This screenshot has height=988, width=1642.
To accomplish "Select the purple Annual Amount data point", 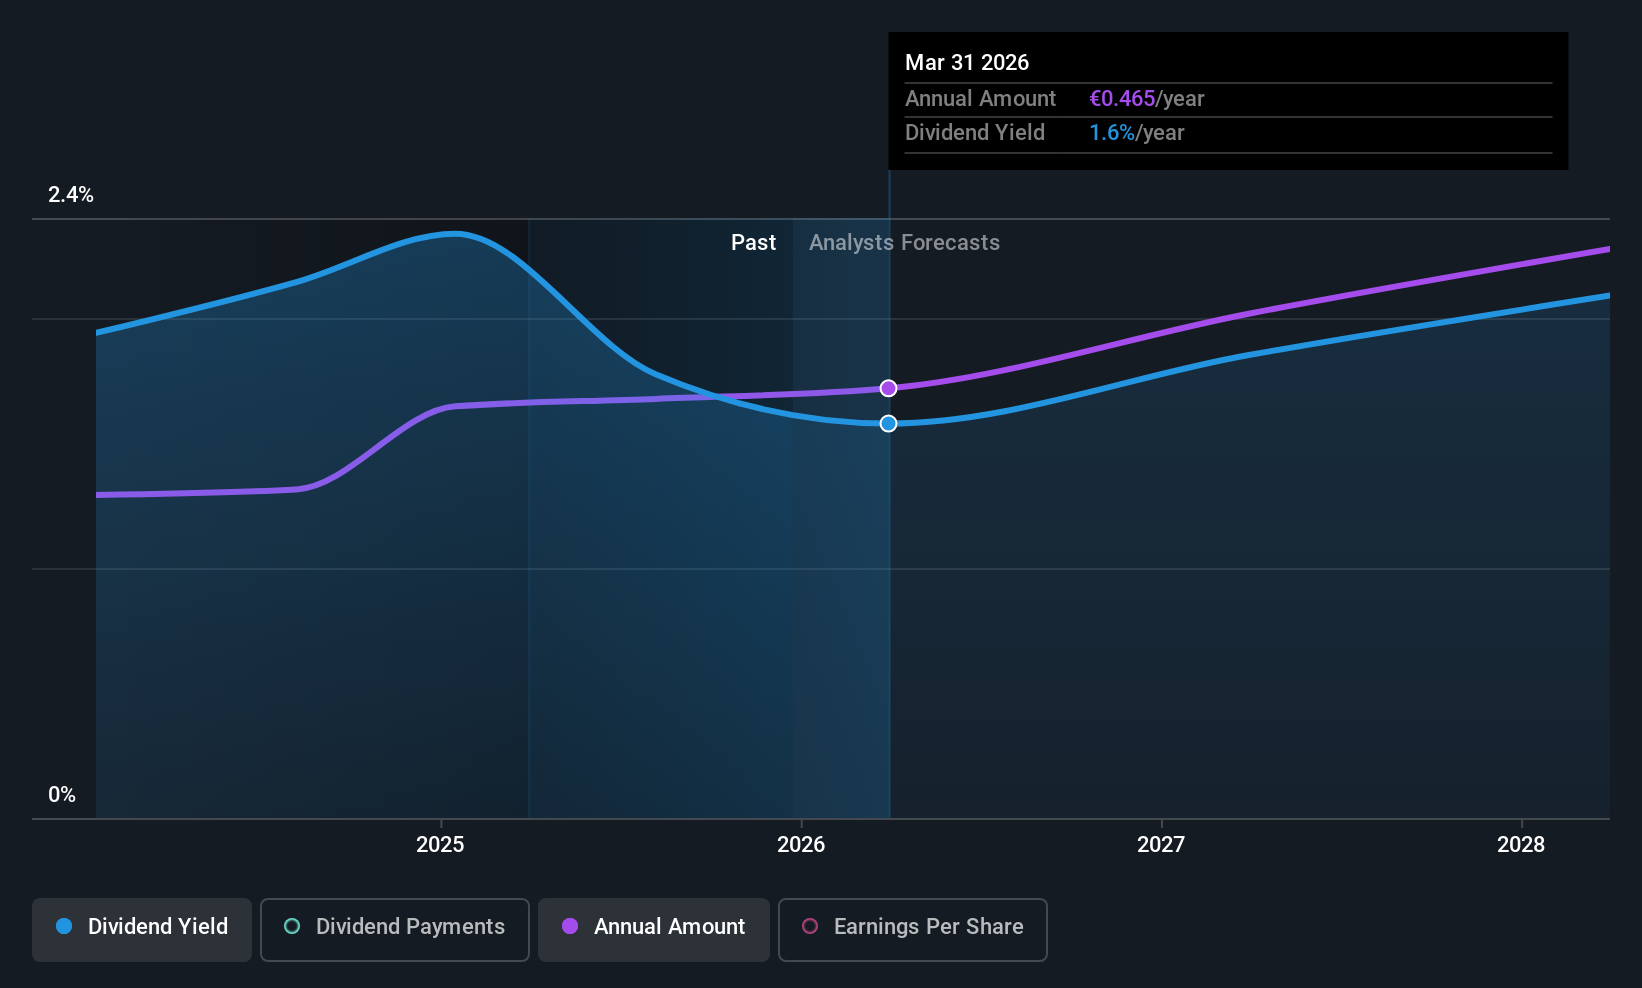I will click(x=888, y=388).
